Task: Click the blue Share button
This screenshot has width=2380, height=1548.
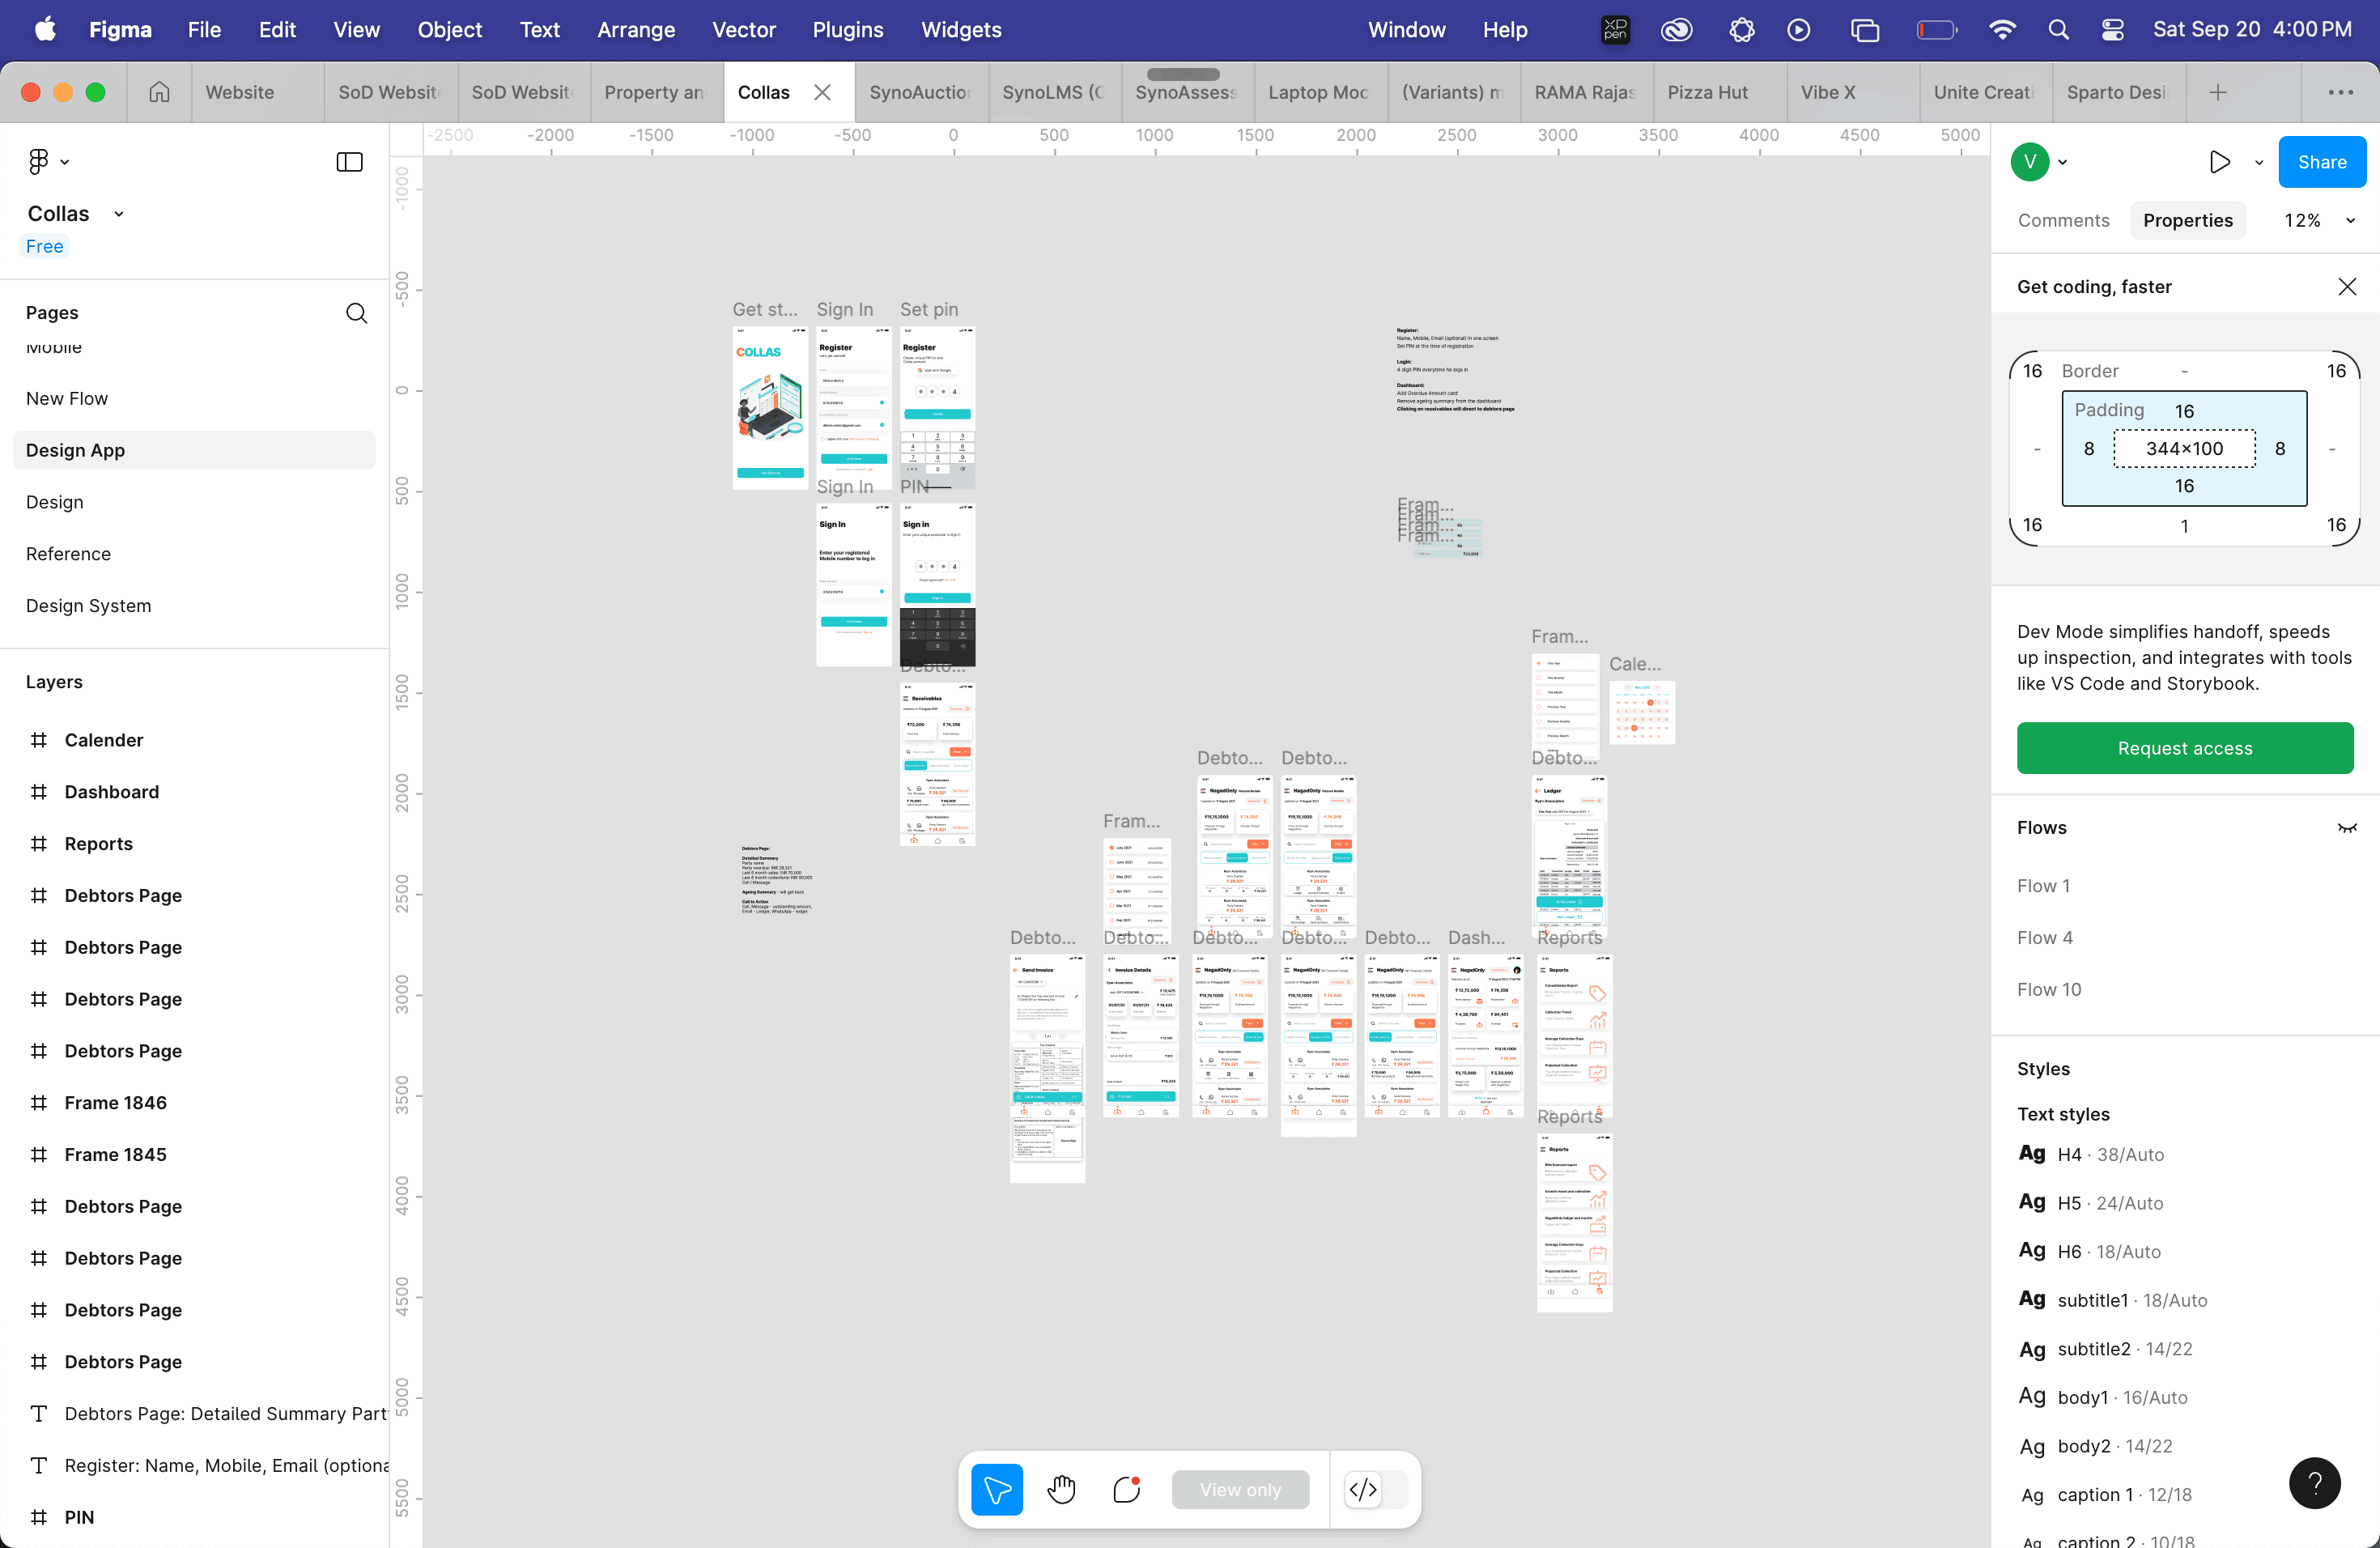Action: 2321,162
